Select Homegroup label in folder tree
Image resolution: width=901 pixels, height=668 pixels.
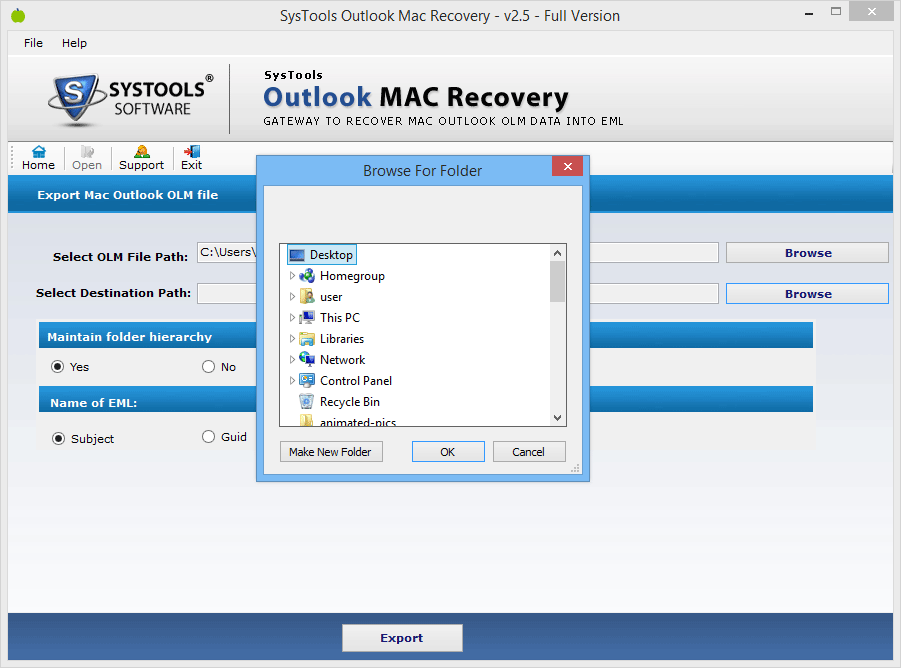352,276
